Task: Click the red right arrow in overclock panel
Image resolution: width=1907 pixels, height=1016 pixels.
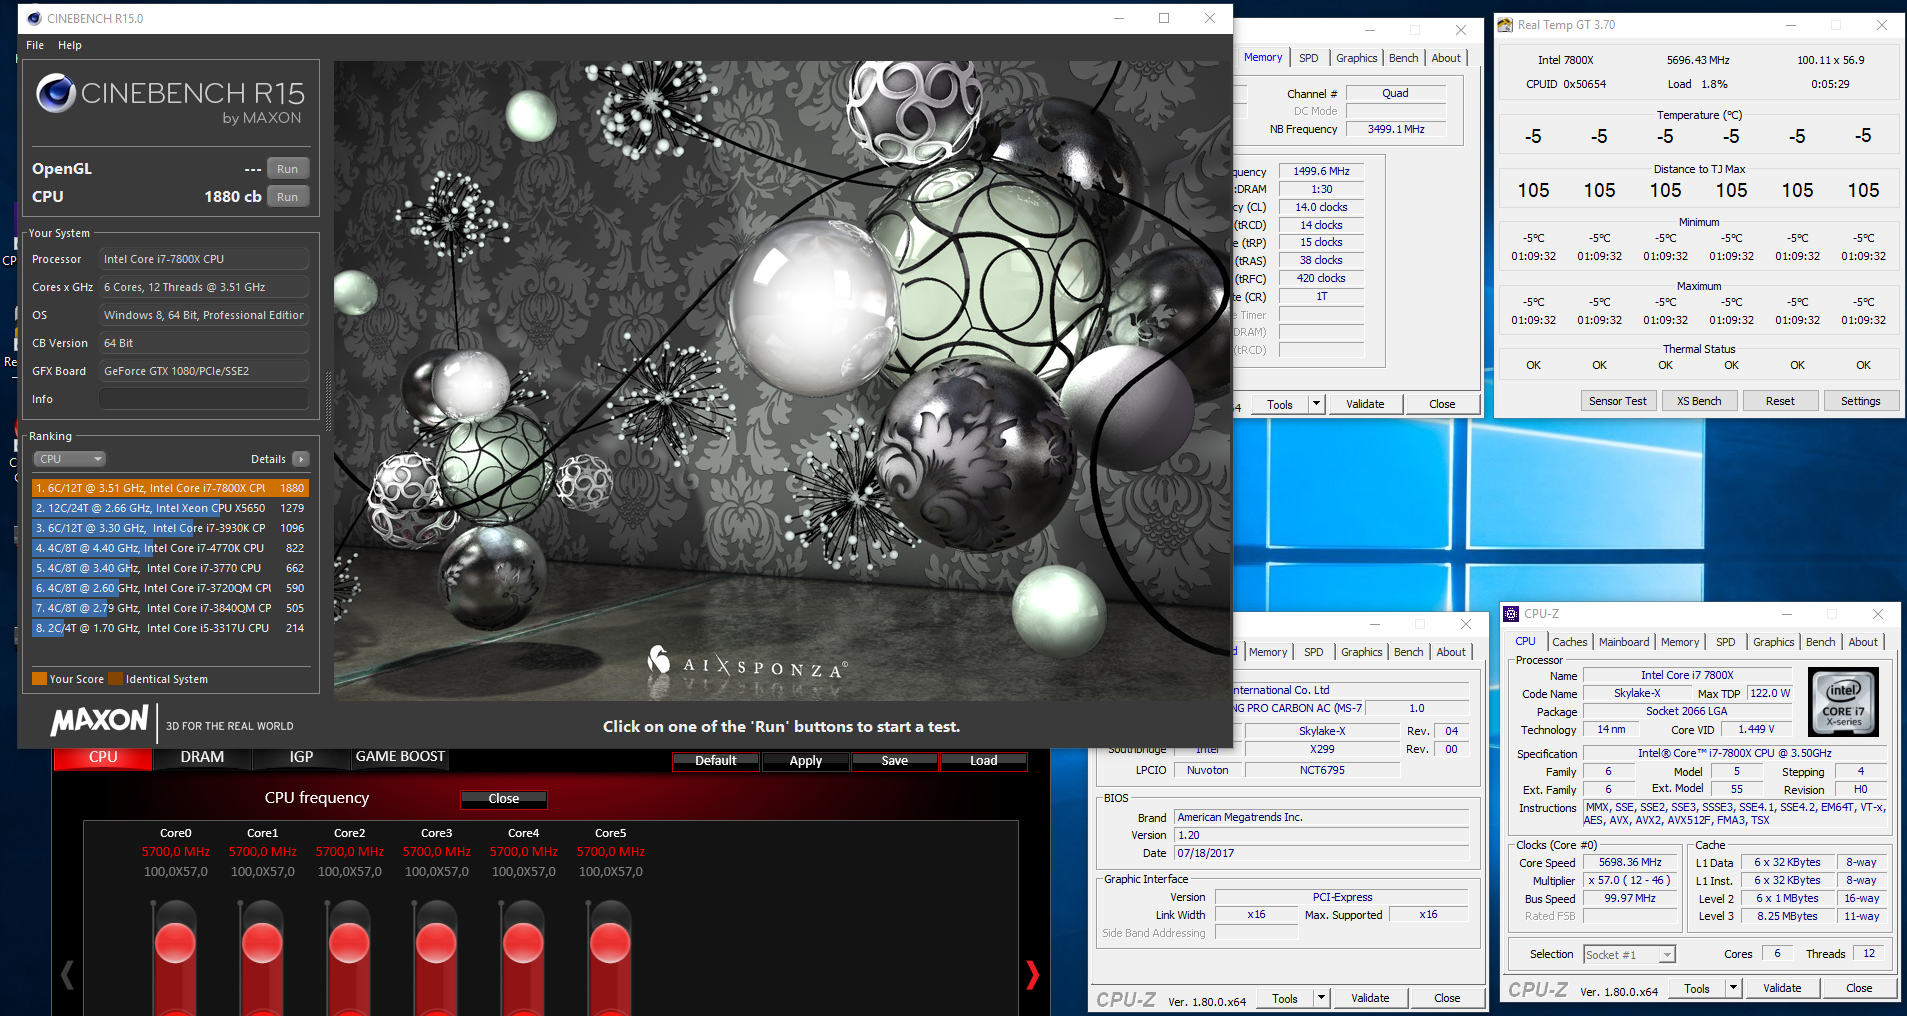Action: click(1032, 974)
